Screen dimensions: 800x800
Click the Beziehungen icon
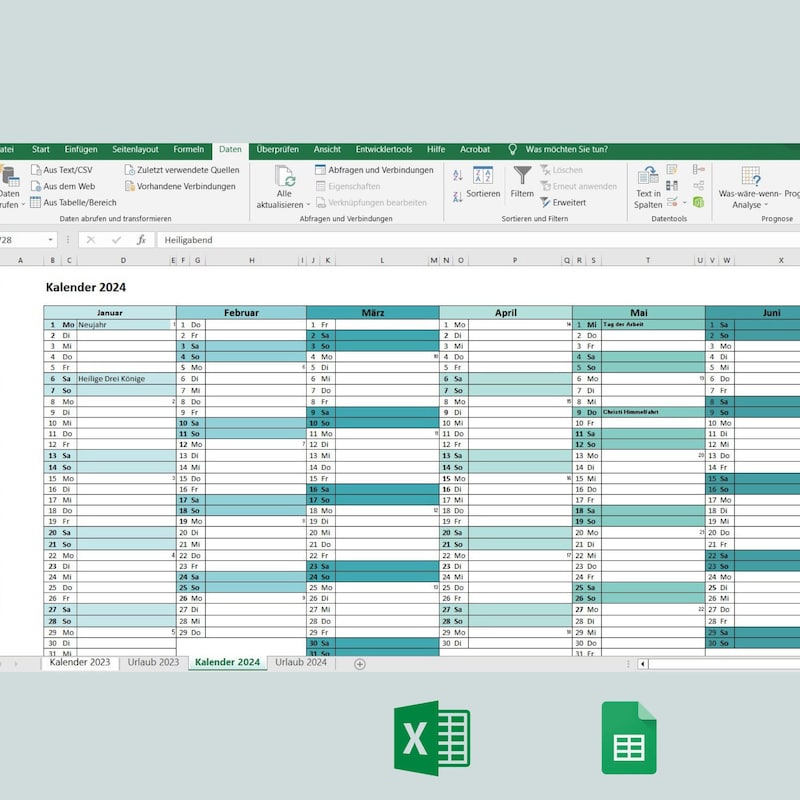pyautogui.click(x=698, y=185)
